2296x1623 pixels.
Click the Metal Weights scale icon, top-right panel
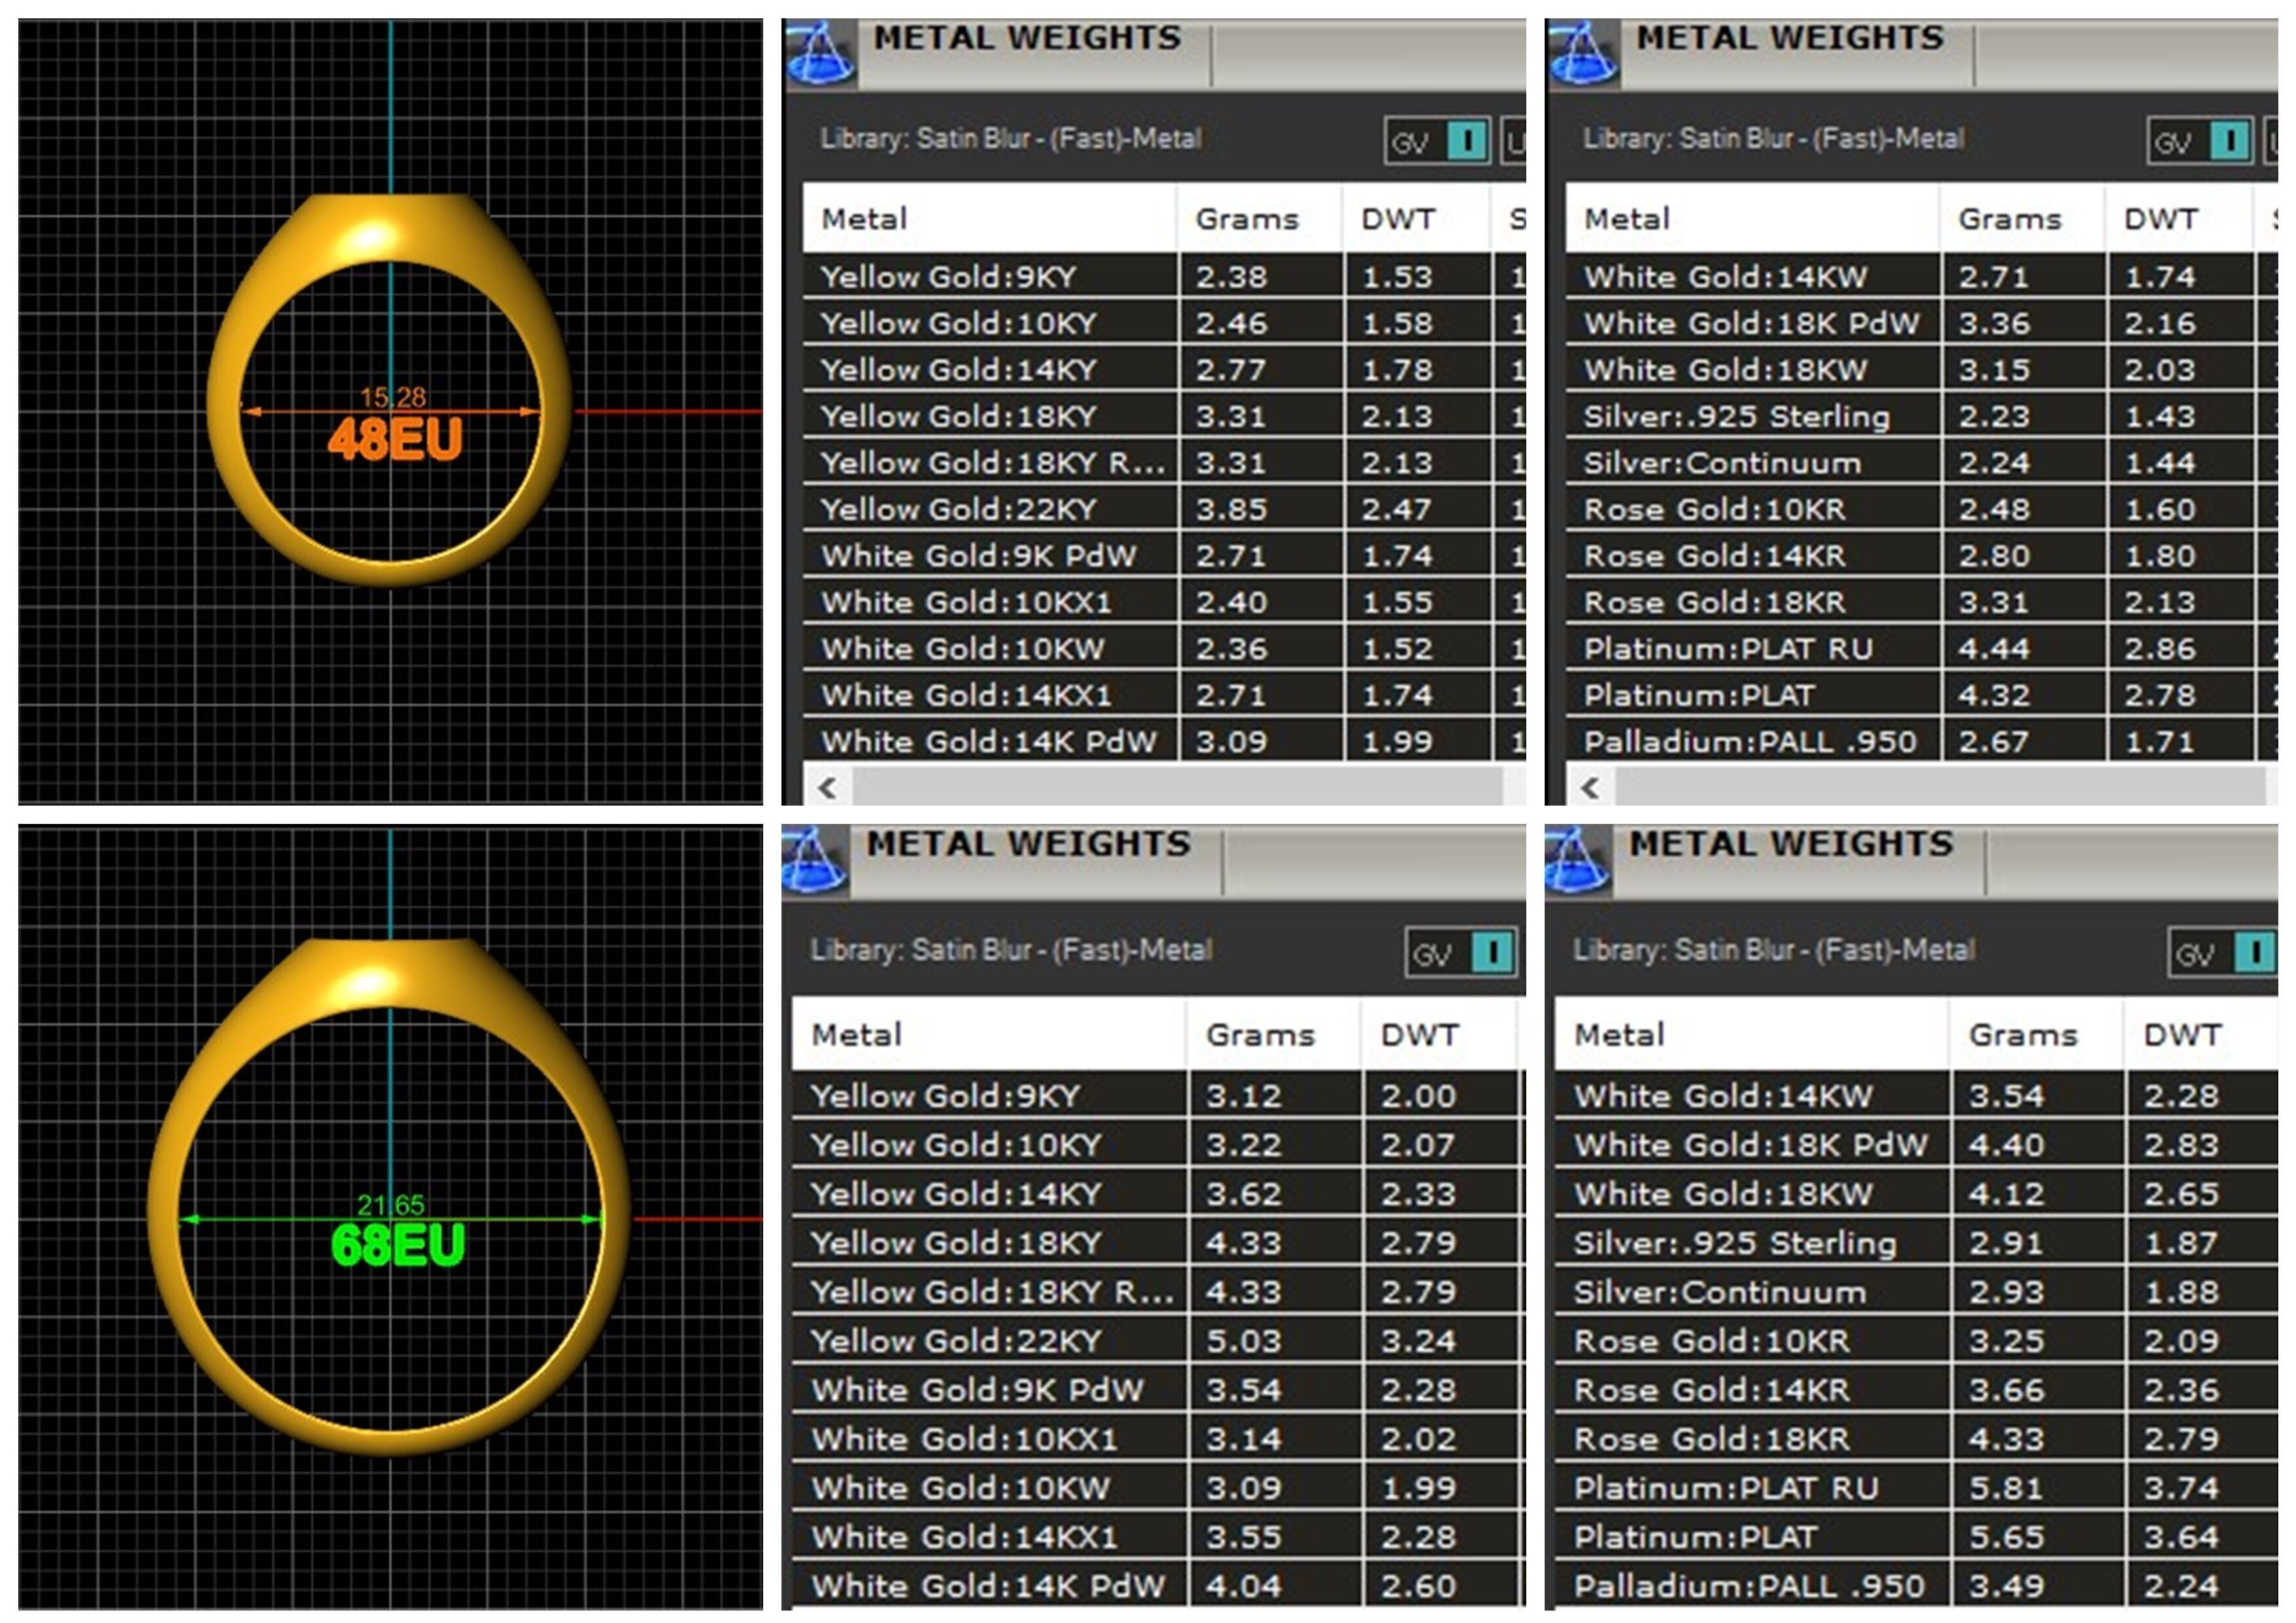(1582, 55)
